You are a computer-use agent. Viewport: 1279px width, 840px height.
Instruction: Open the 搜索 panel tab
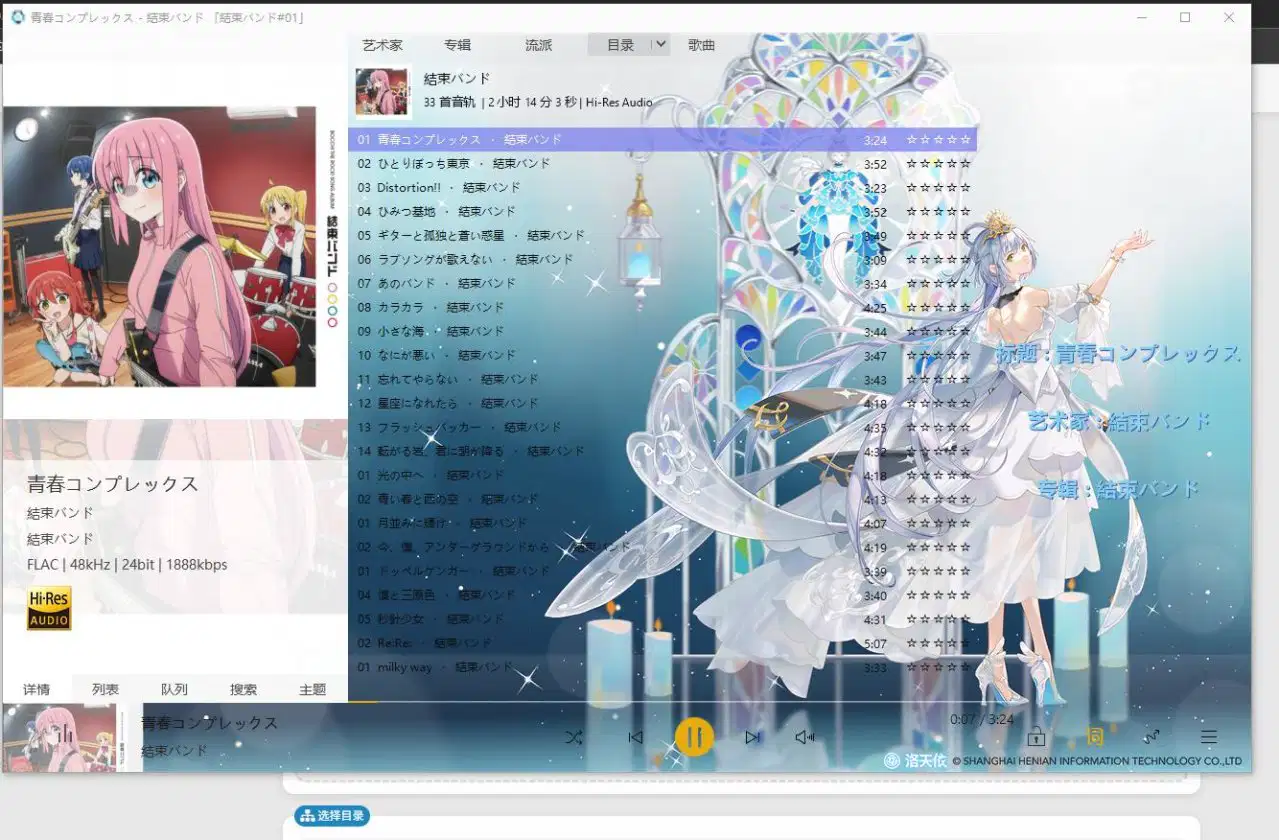tap(244, 689)
